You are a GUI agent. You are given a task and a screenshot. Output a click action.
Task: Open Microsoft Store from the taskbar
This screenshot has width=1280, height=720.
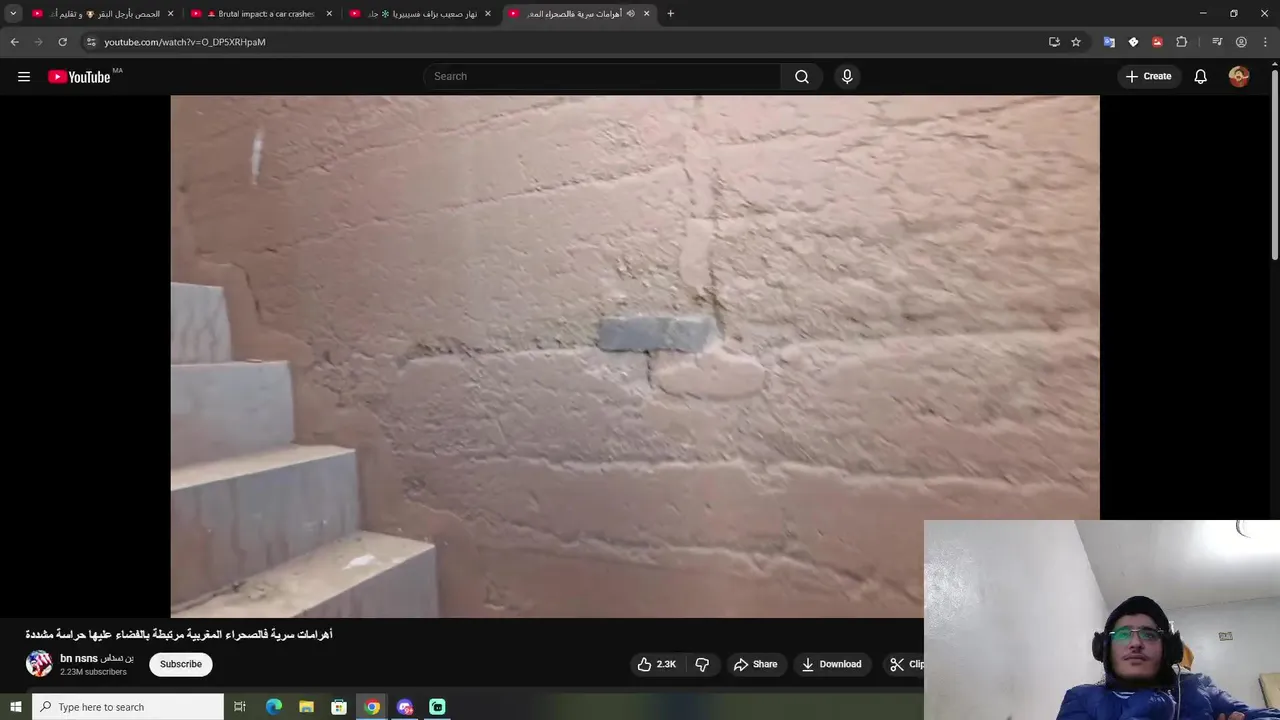339,707
